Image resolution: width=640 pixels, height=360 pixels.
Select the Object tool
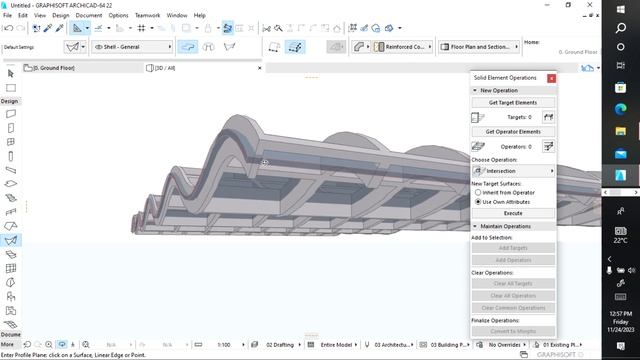point(11,297)
